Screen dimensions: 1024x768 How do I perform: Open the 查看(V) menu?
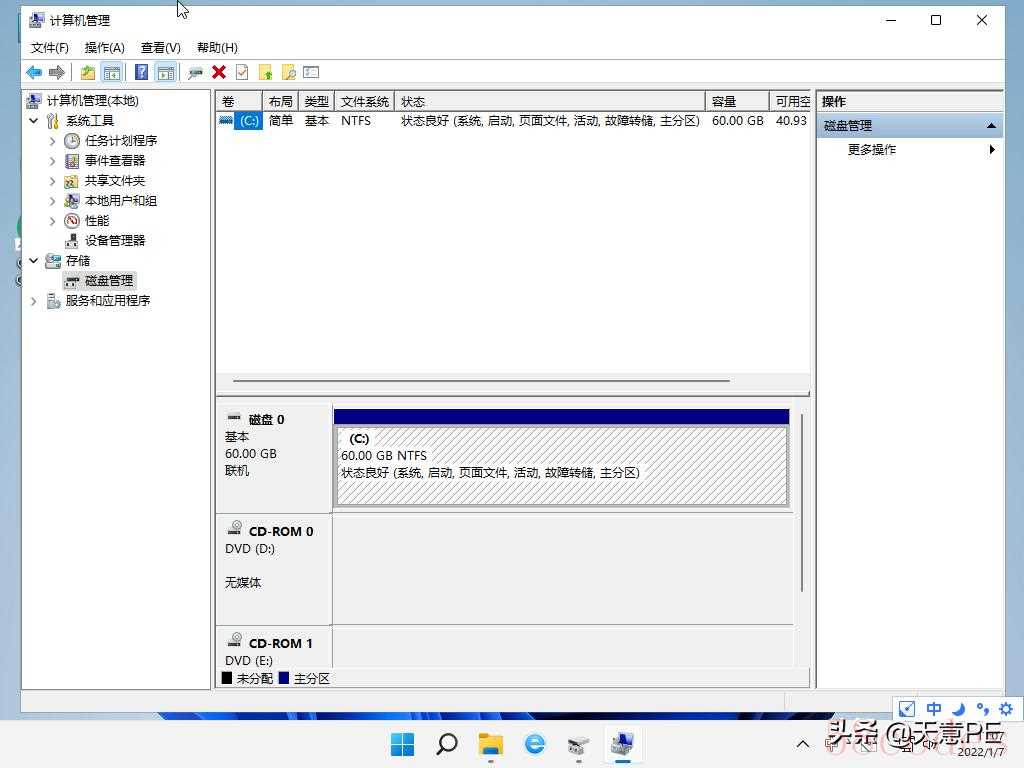coord(160,47)
